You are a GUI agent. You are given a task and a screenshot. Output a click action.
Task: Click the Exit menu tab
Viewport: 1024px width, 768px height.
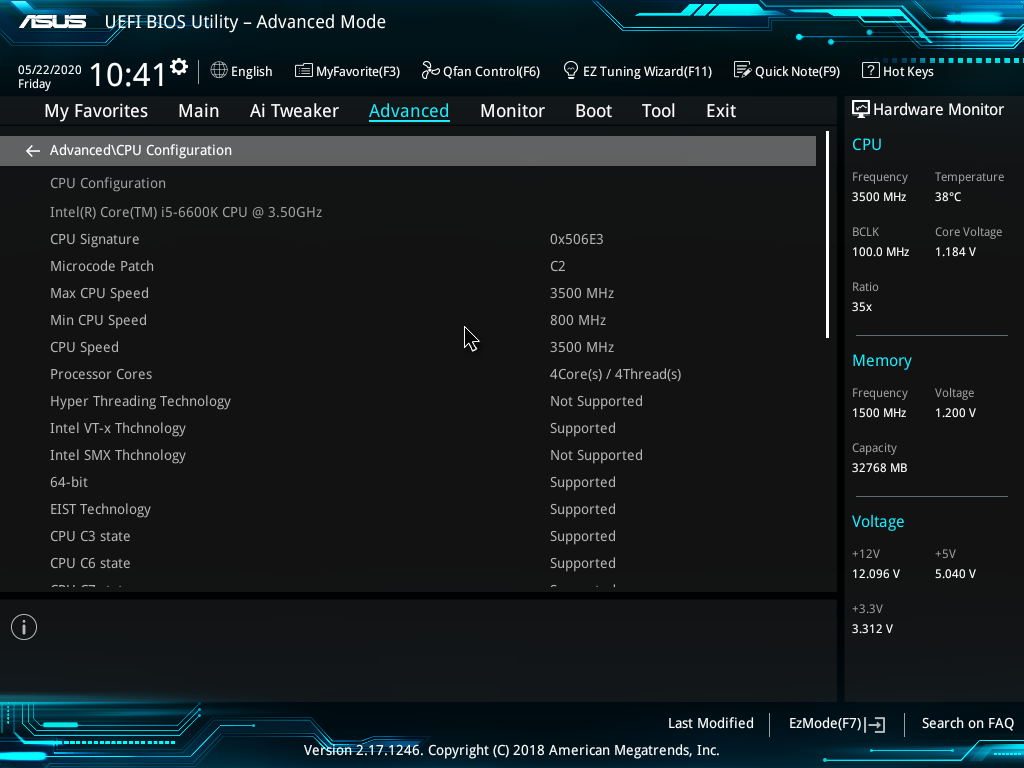point(720,111)
